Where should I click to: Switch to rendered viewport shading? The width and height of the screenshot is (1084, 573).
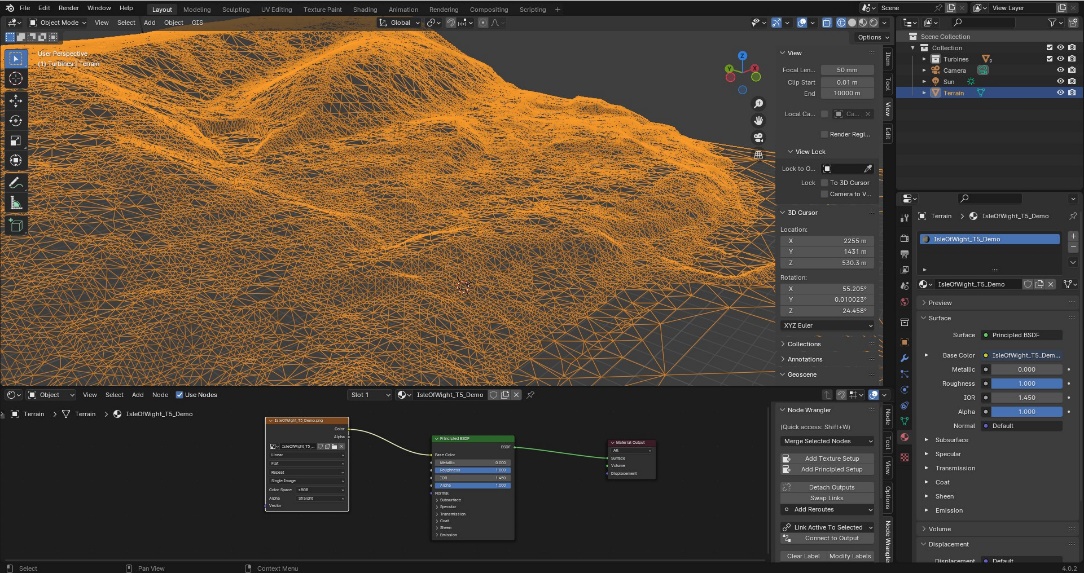(x=875, y=23)
